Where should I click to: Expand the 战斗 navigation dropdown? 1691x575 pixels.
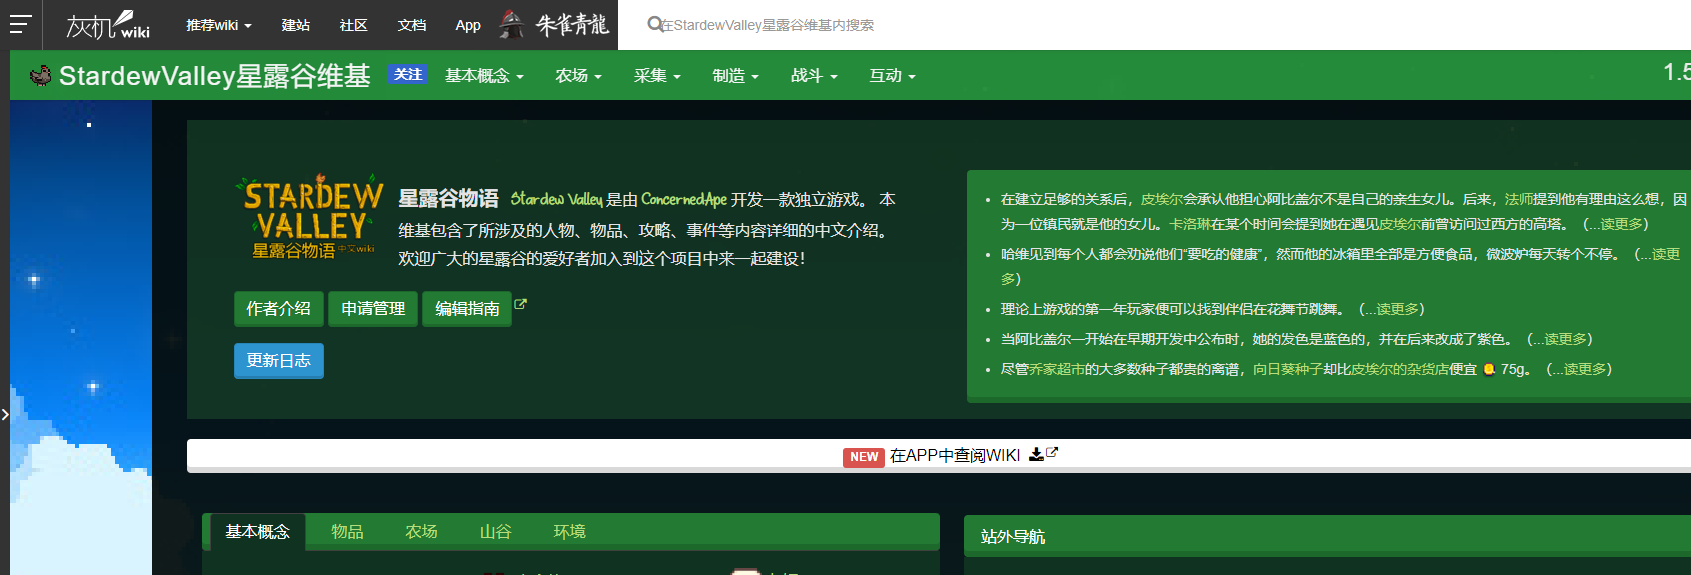(x=814, y=75)
